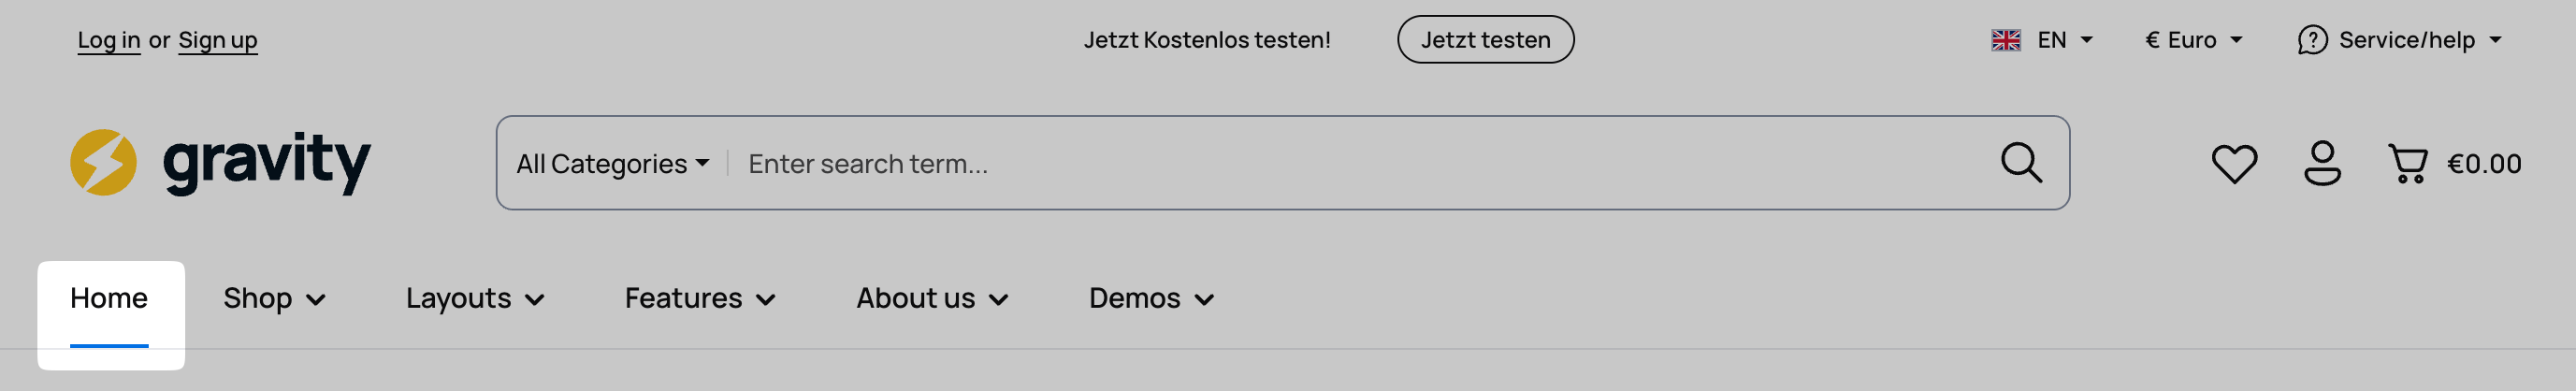The height and width of the screenshot is (391, 2576).
Task: Expand the About us menu
Action: click(x=932, y=299)
